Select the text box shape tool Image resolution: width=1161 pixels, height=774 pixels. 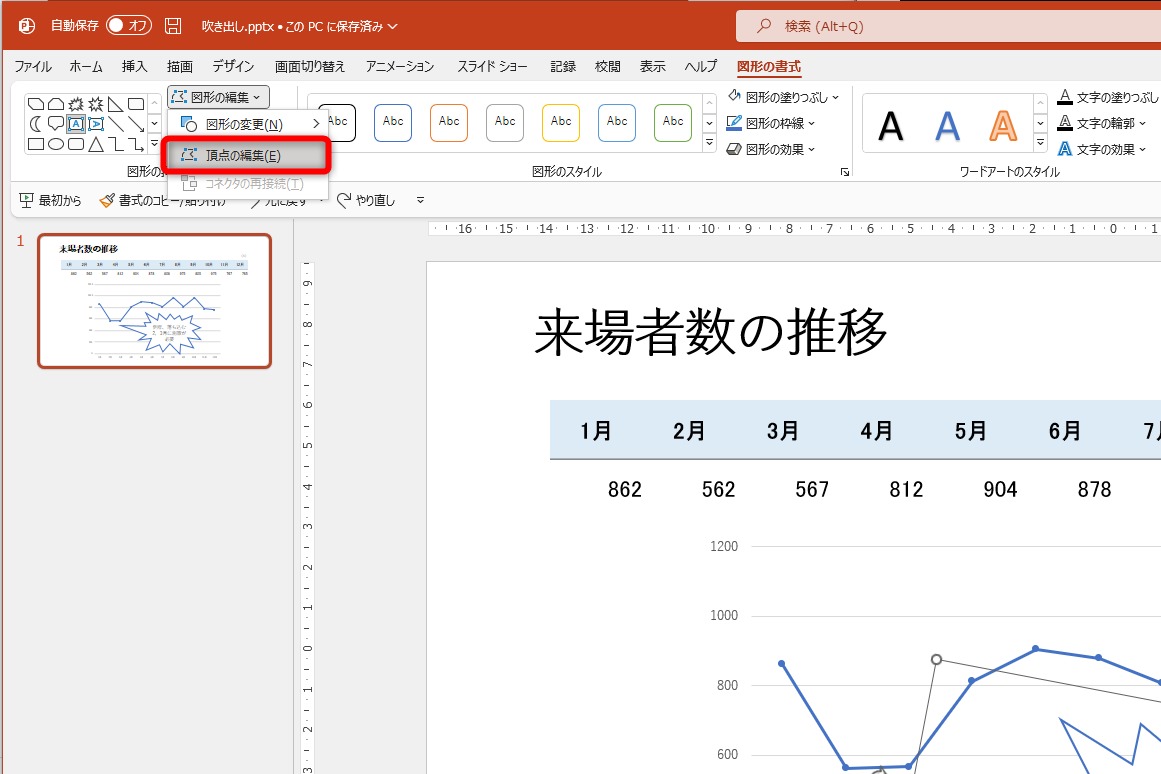point(76,124)
